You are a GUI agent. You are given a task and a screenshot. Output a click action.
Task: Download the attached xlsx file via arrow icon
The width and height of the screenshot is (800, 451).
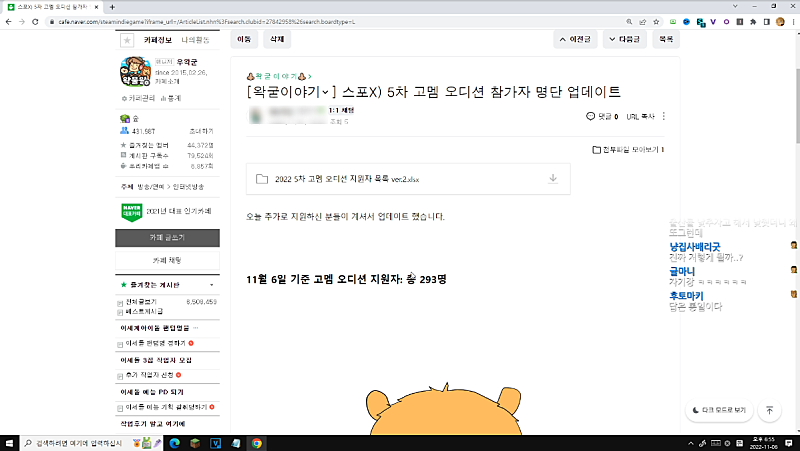[553, 178]
